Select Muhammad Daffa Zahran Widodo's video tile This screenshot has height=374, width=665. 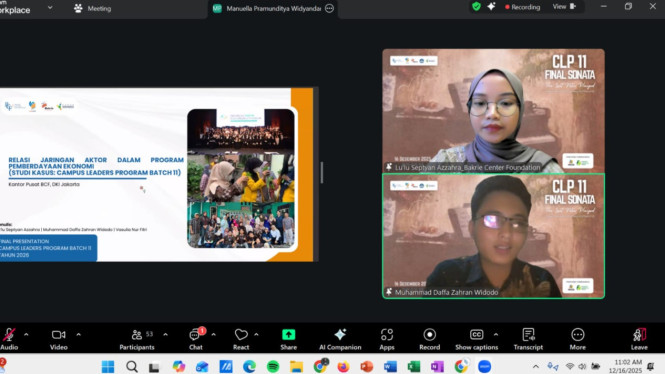pos(493,236)
